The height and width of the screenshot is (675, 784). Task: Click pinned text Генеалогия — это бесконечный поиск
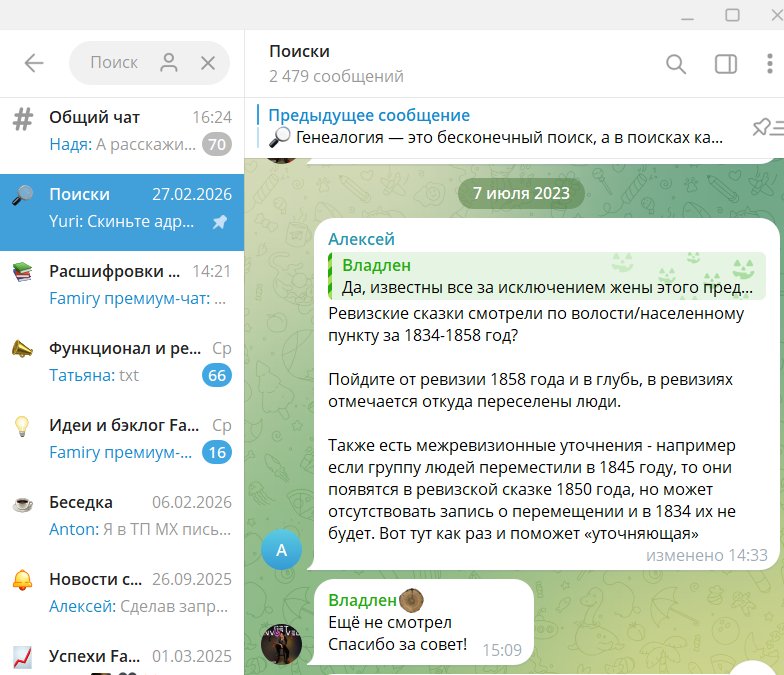(x=445, y=138)
